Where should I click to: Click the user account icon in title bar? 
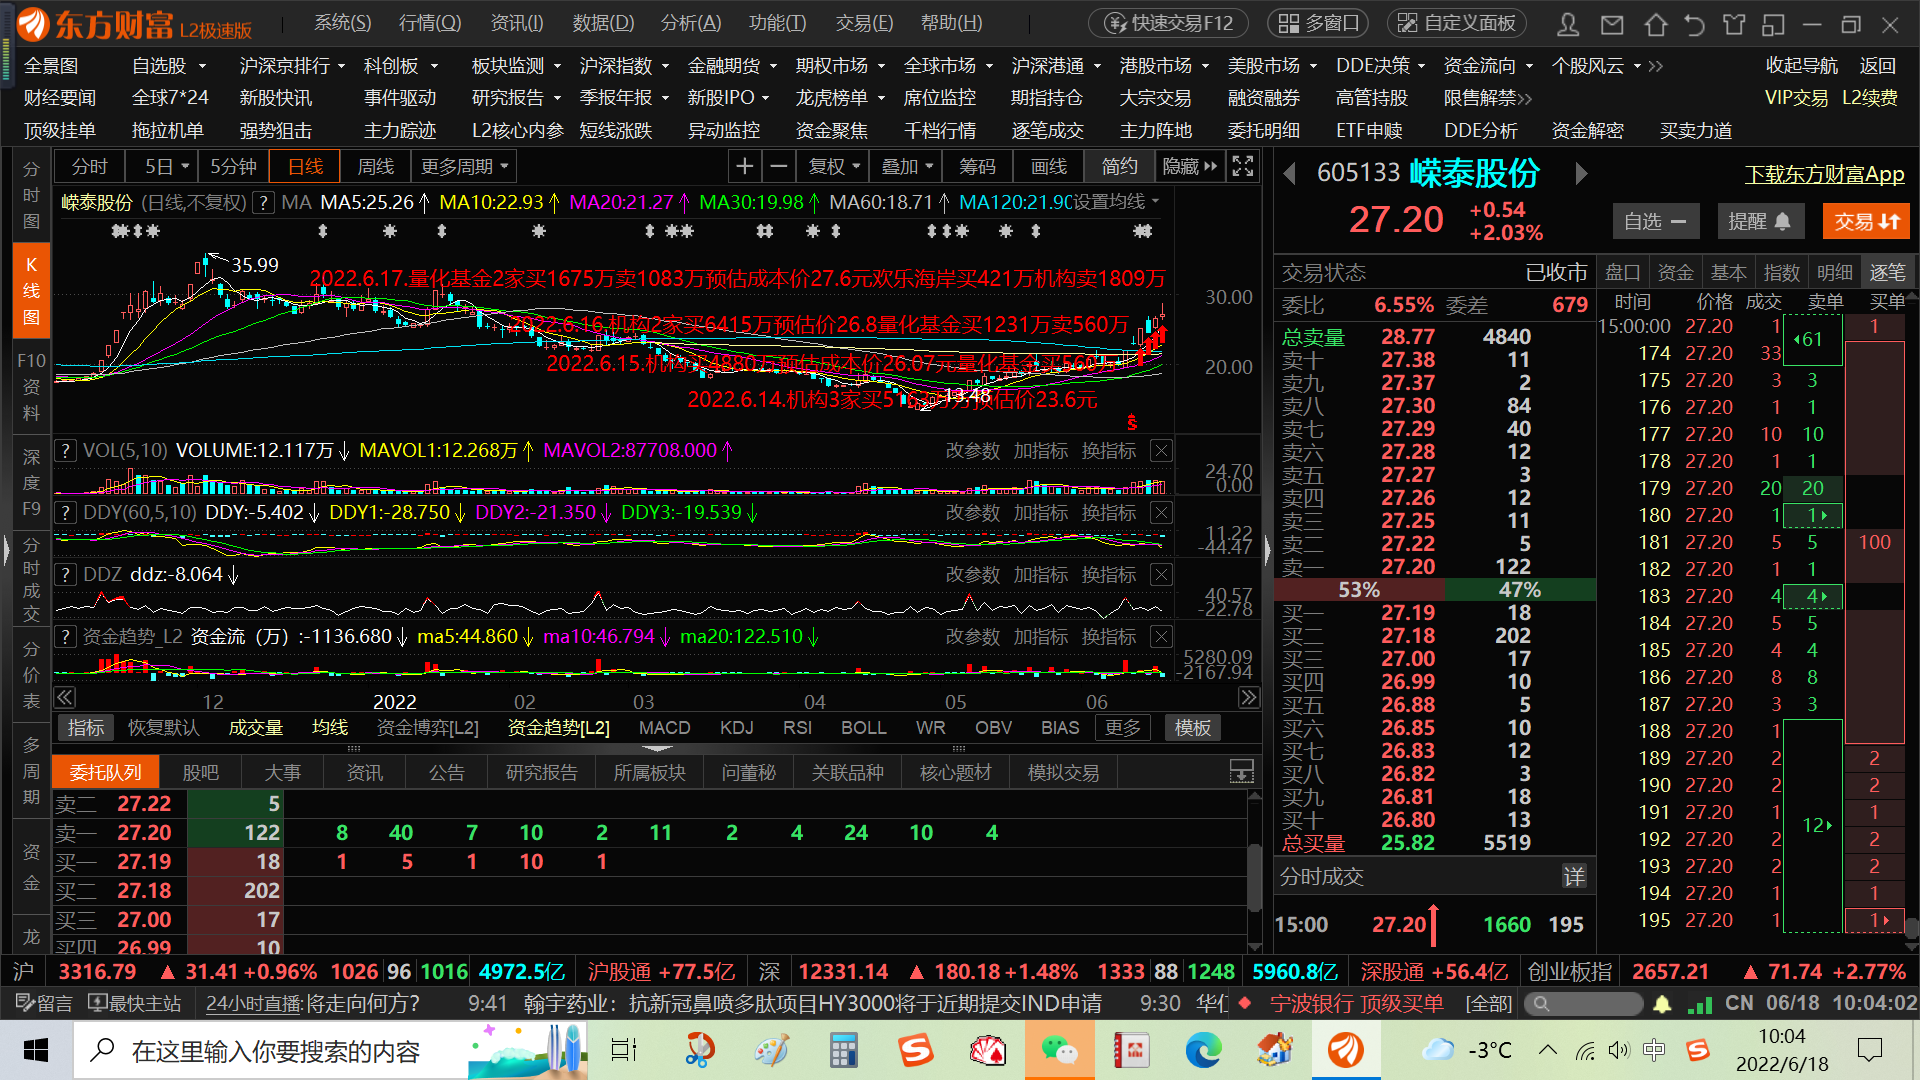click(x=1568, y=24)
